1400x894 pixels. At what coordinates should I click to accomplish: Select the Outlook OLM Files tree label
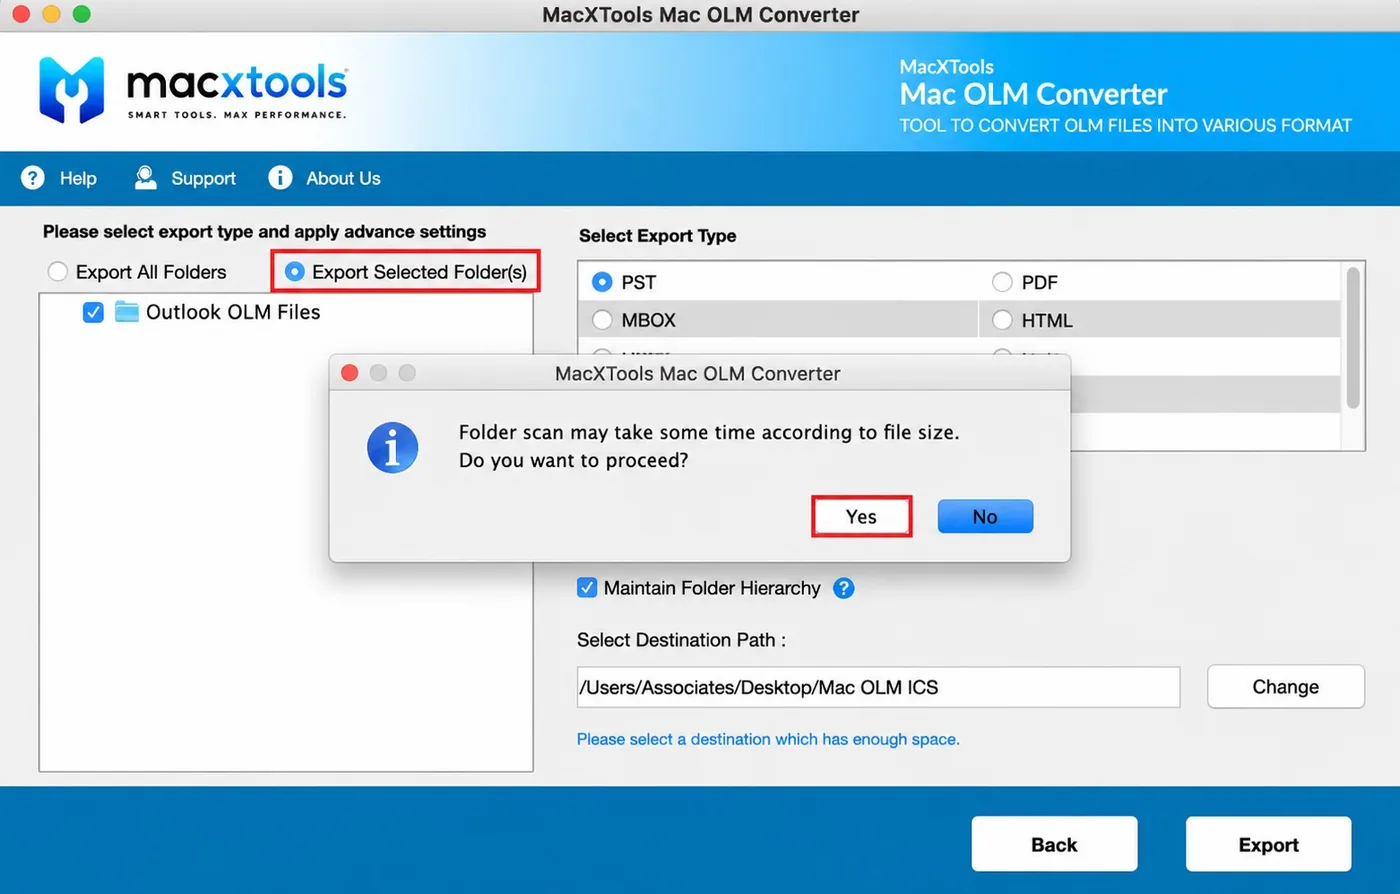pos(233,312)
